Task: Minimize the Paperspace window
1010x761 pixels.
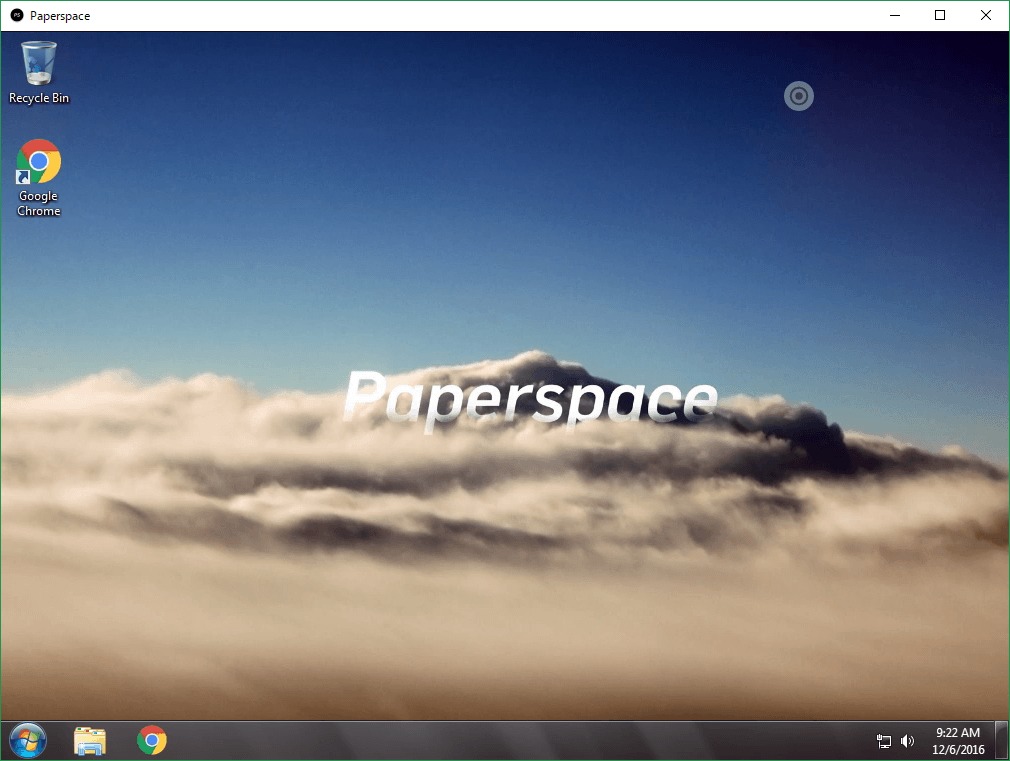Action: pyautogui.click(x=895, y=15)
